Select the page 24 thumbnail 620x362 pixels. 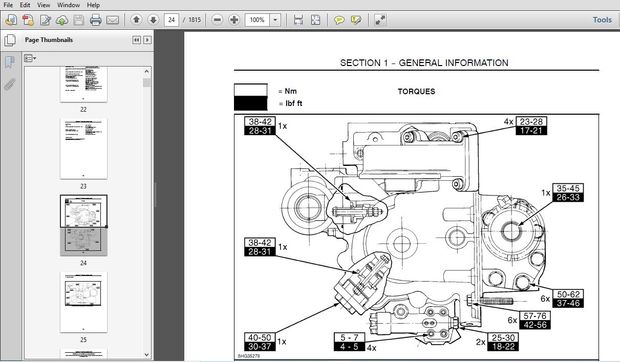coord(83,225)
